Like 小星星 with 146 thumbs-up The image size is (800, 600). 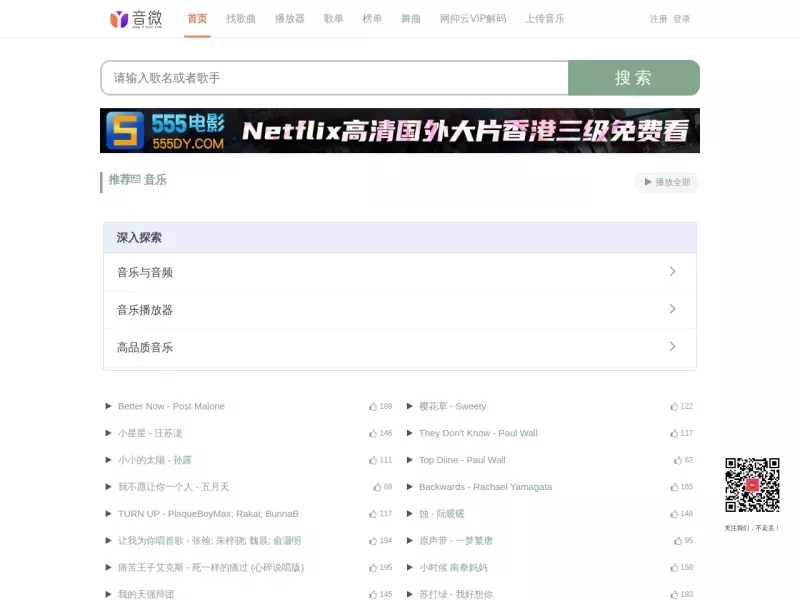373,433
